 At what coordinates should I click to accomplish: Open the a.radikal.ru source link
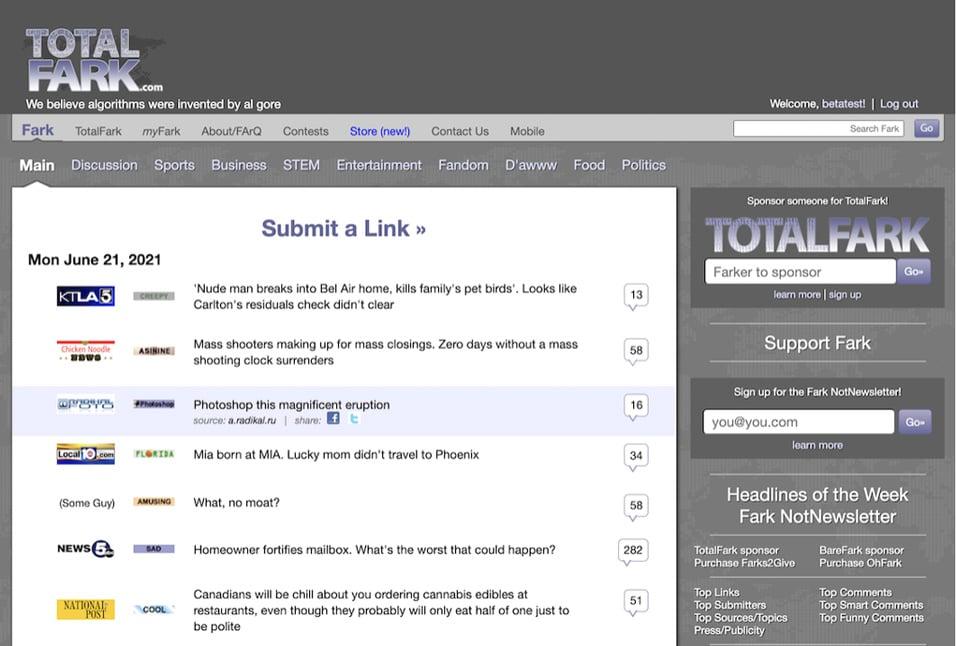coord(252,421)
